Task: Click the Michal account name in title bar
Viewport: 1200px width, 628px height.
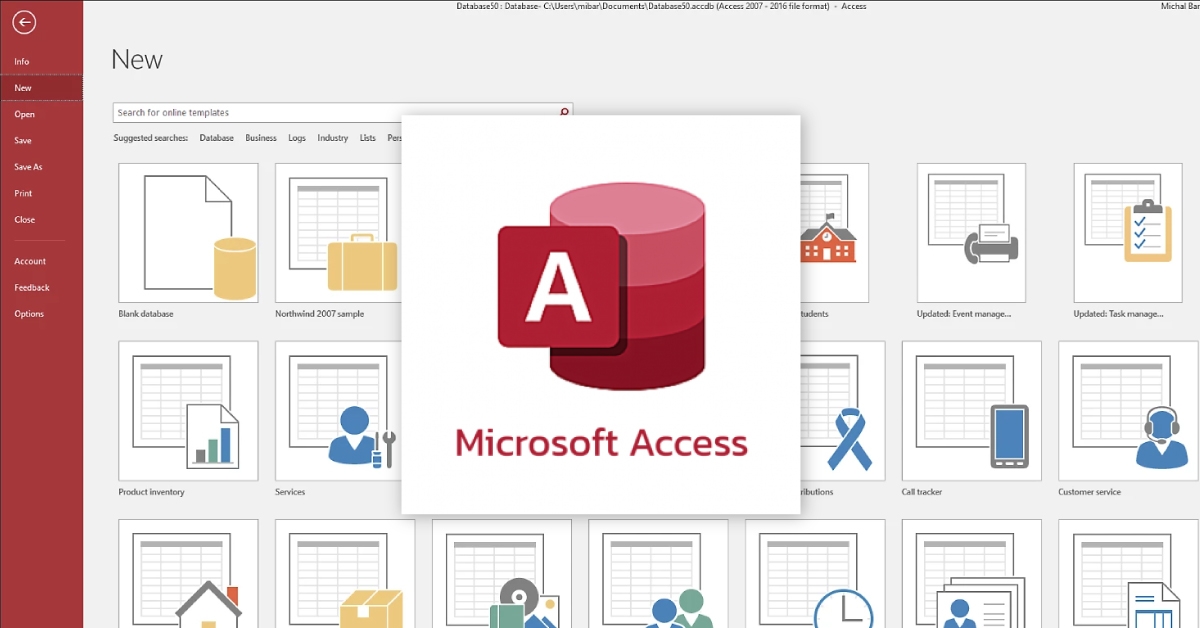Action: (x=1180, y=6)
